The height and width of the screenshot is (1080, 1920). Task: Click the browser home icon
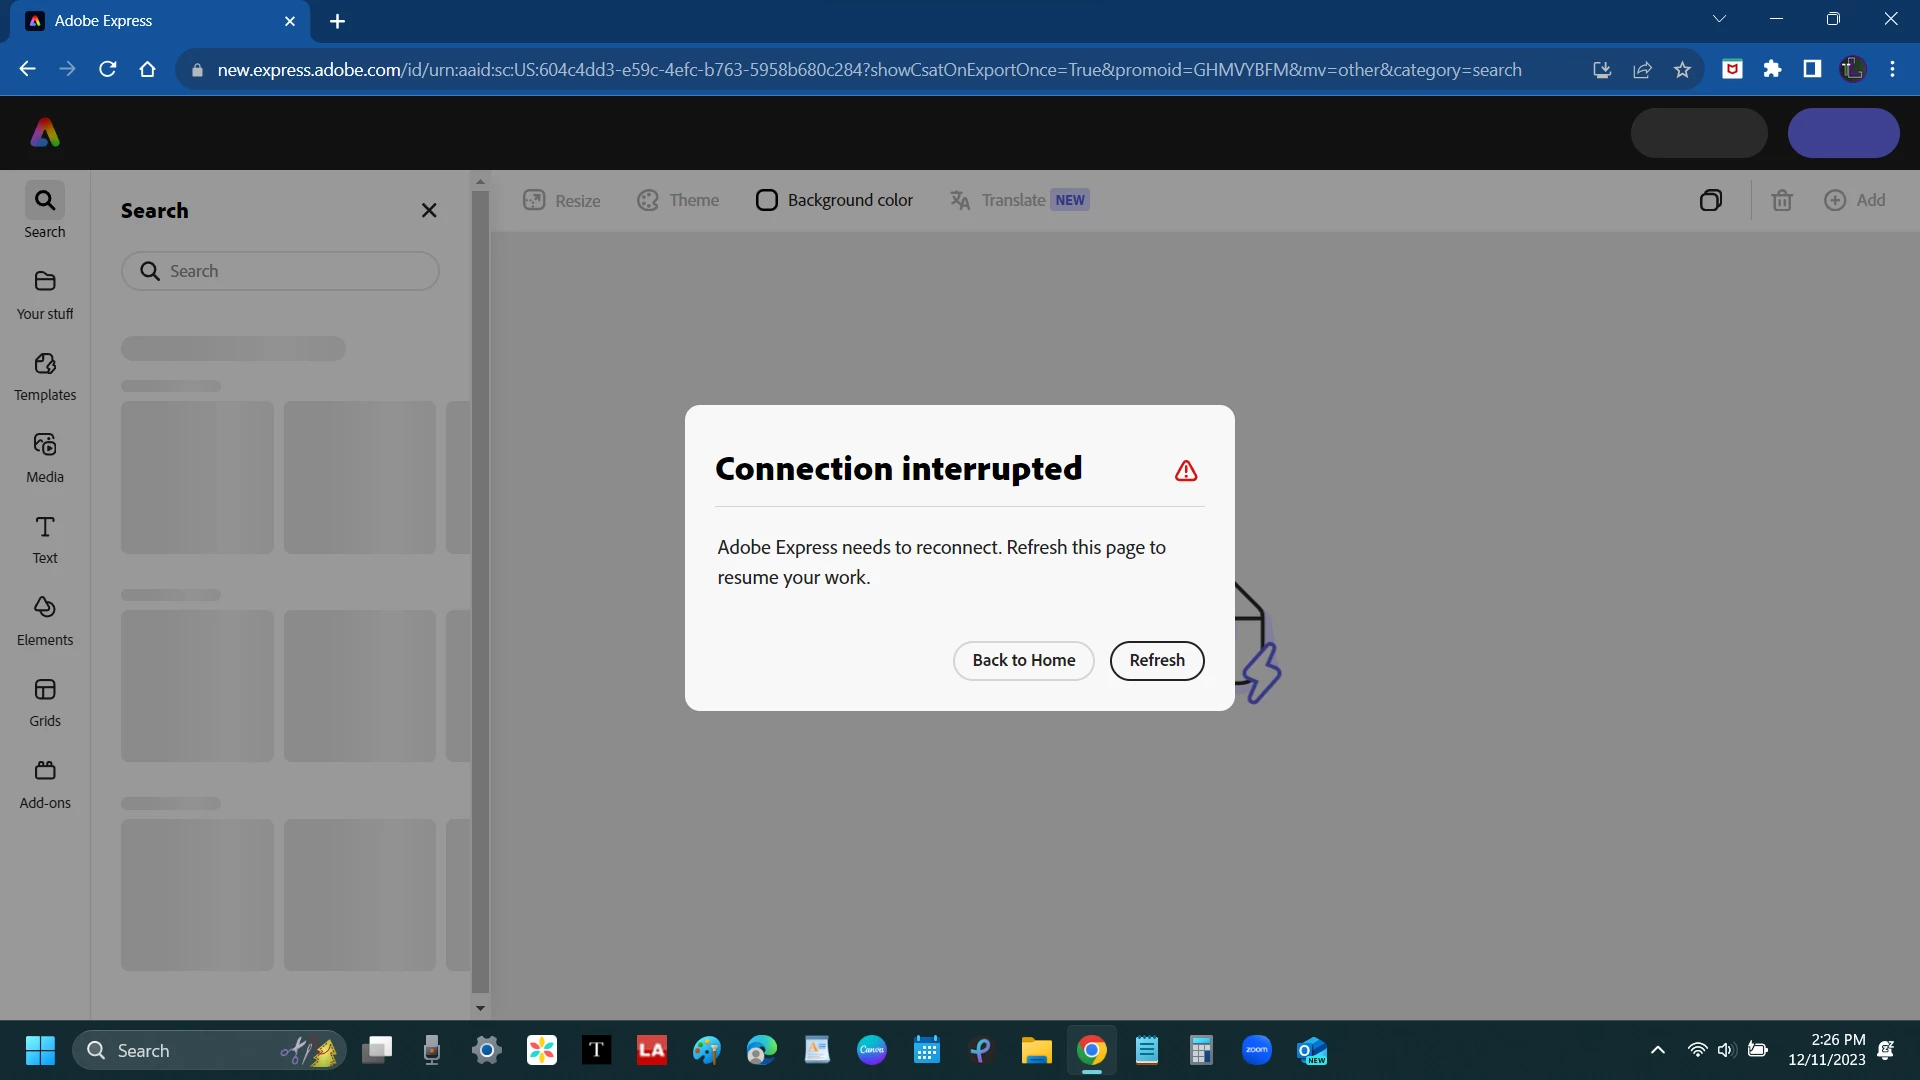(x=148, y=69)
